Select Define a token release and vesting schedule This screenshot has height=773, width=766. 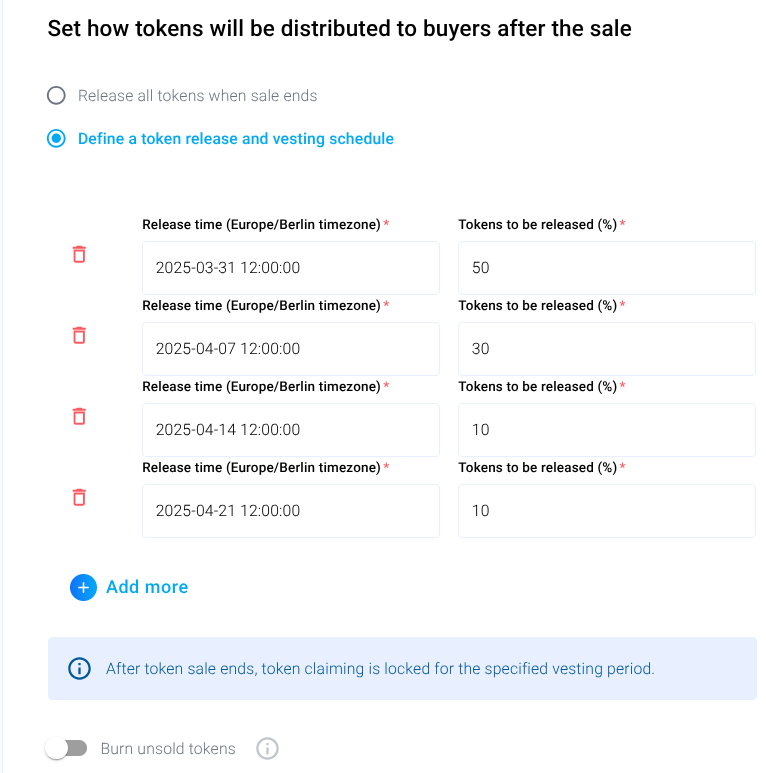pyautogui.click(x=57, y=139)
